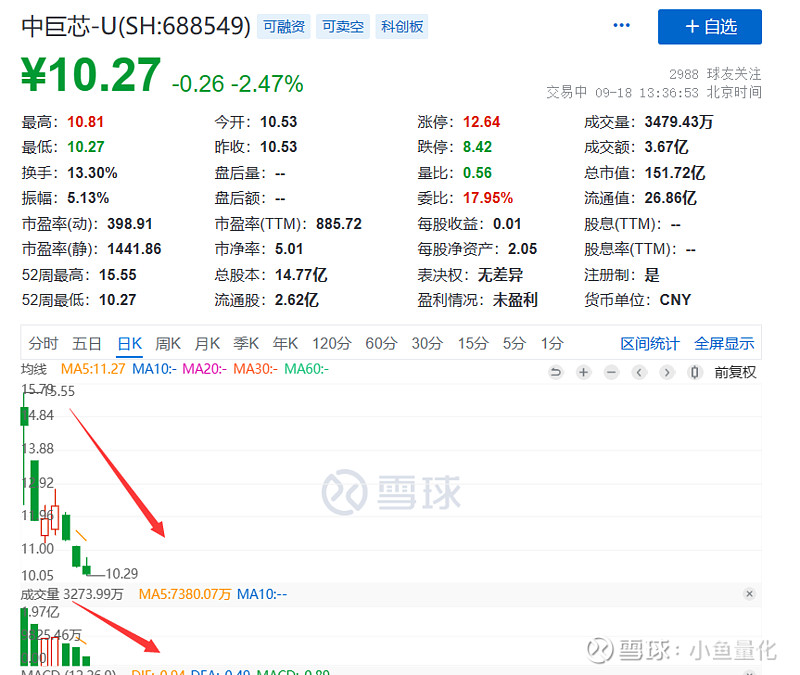Click the 货币单位 value CNY
The image size is (800, 675).
pyautogui.click(x=675, y=300)
